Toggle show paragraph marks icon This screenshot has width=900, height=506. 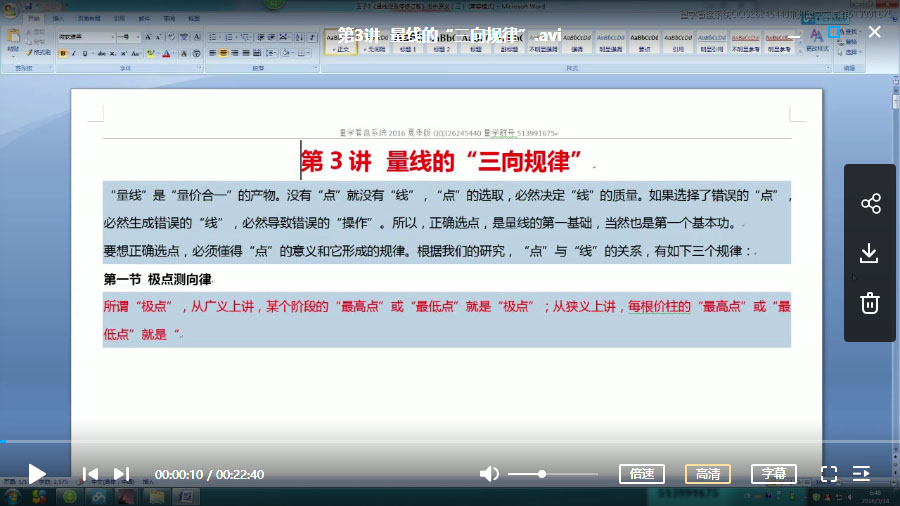click(312, 37)
